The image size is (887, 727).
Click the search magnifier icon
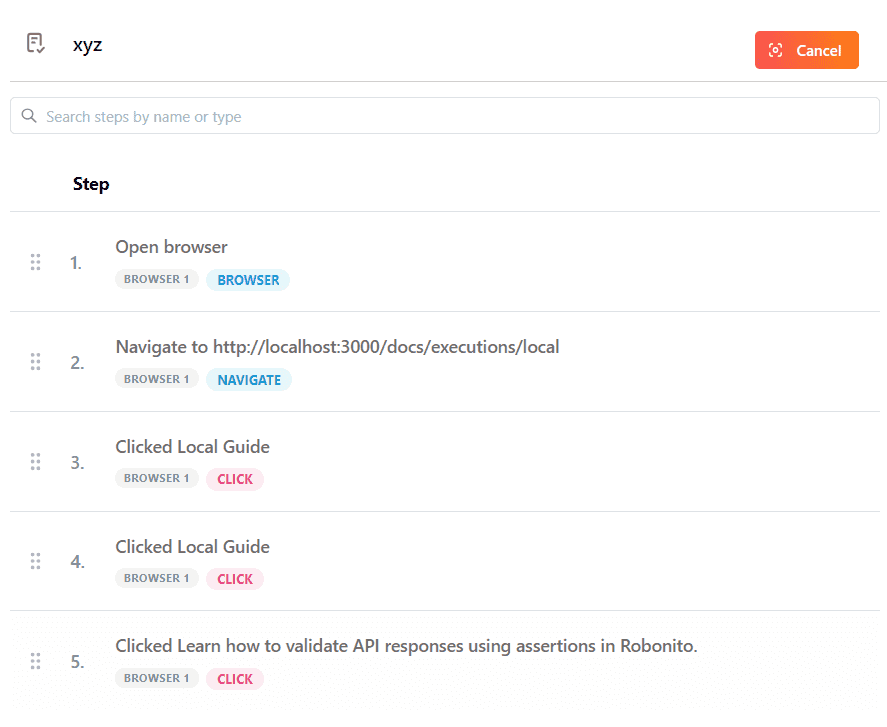click(29, 116)
